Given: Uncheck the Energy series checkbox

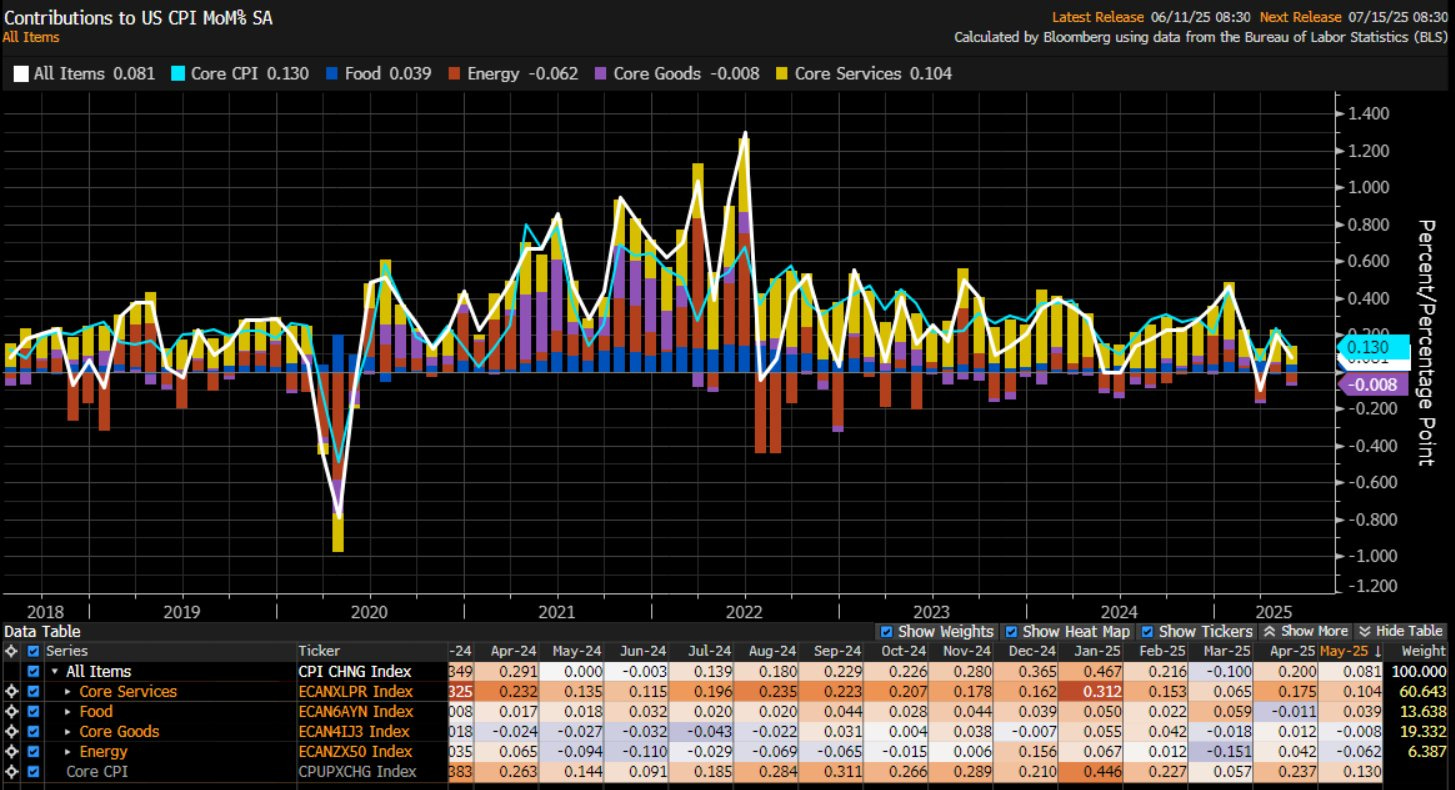Looking at the screenshot, I should coord(33,752).
